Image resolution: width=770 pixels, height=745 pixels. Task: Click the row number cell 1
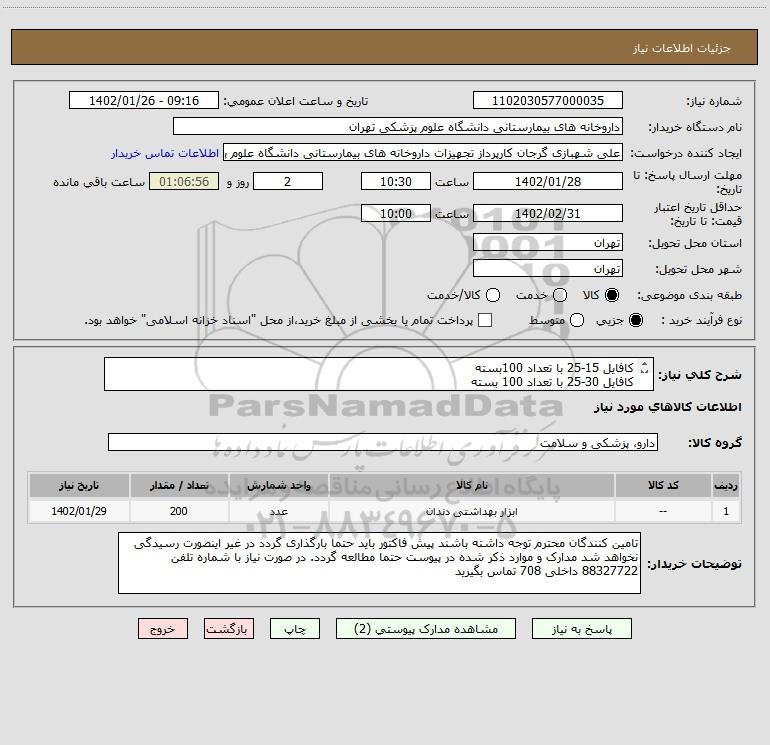726,511
